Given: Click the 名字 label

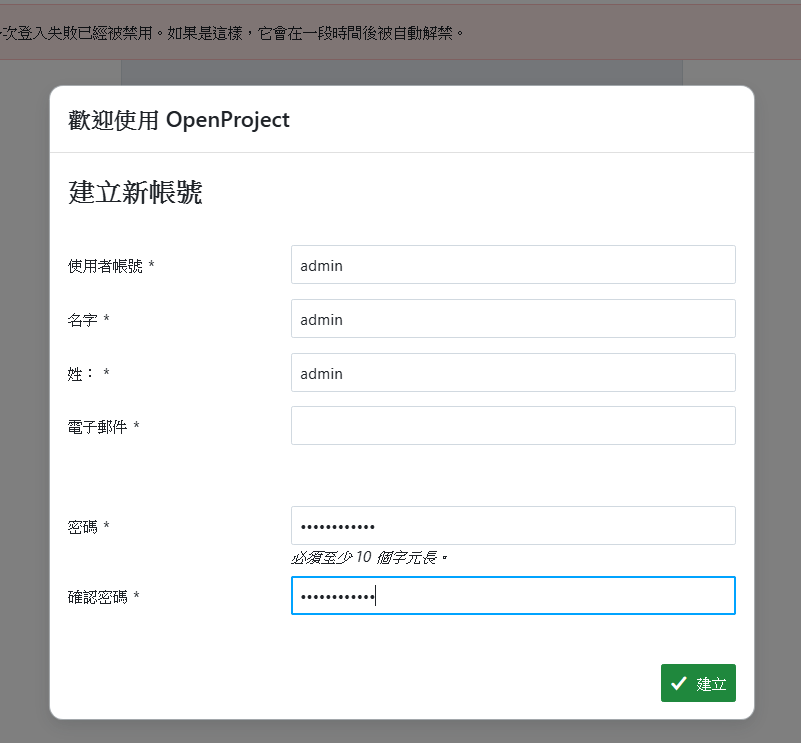Looking at the screenshot, I should click(88, 320).
